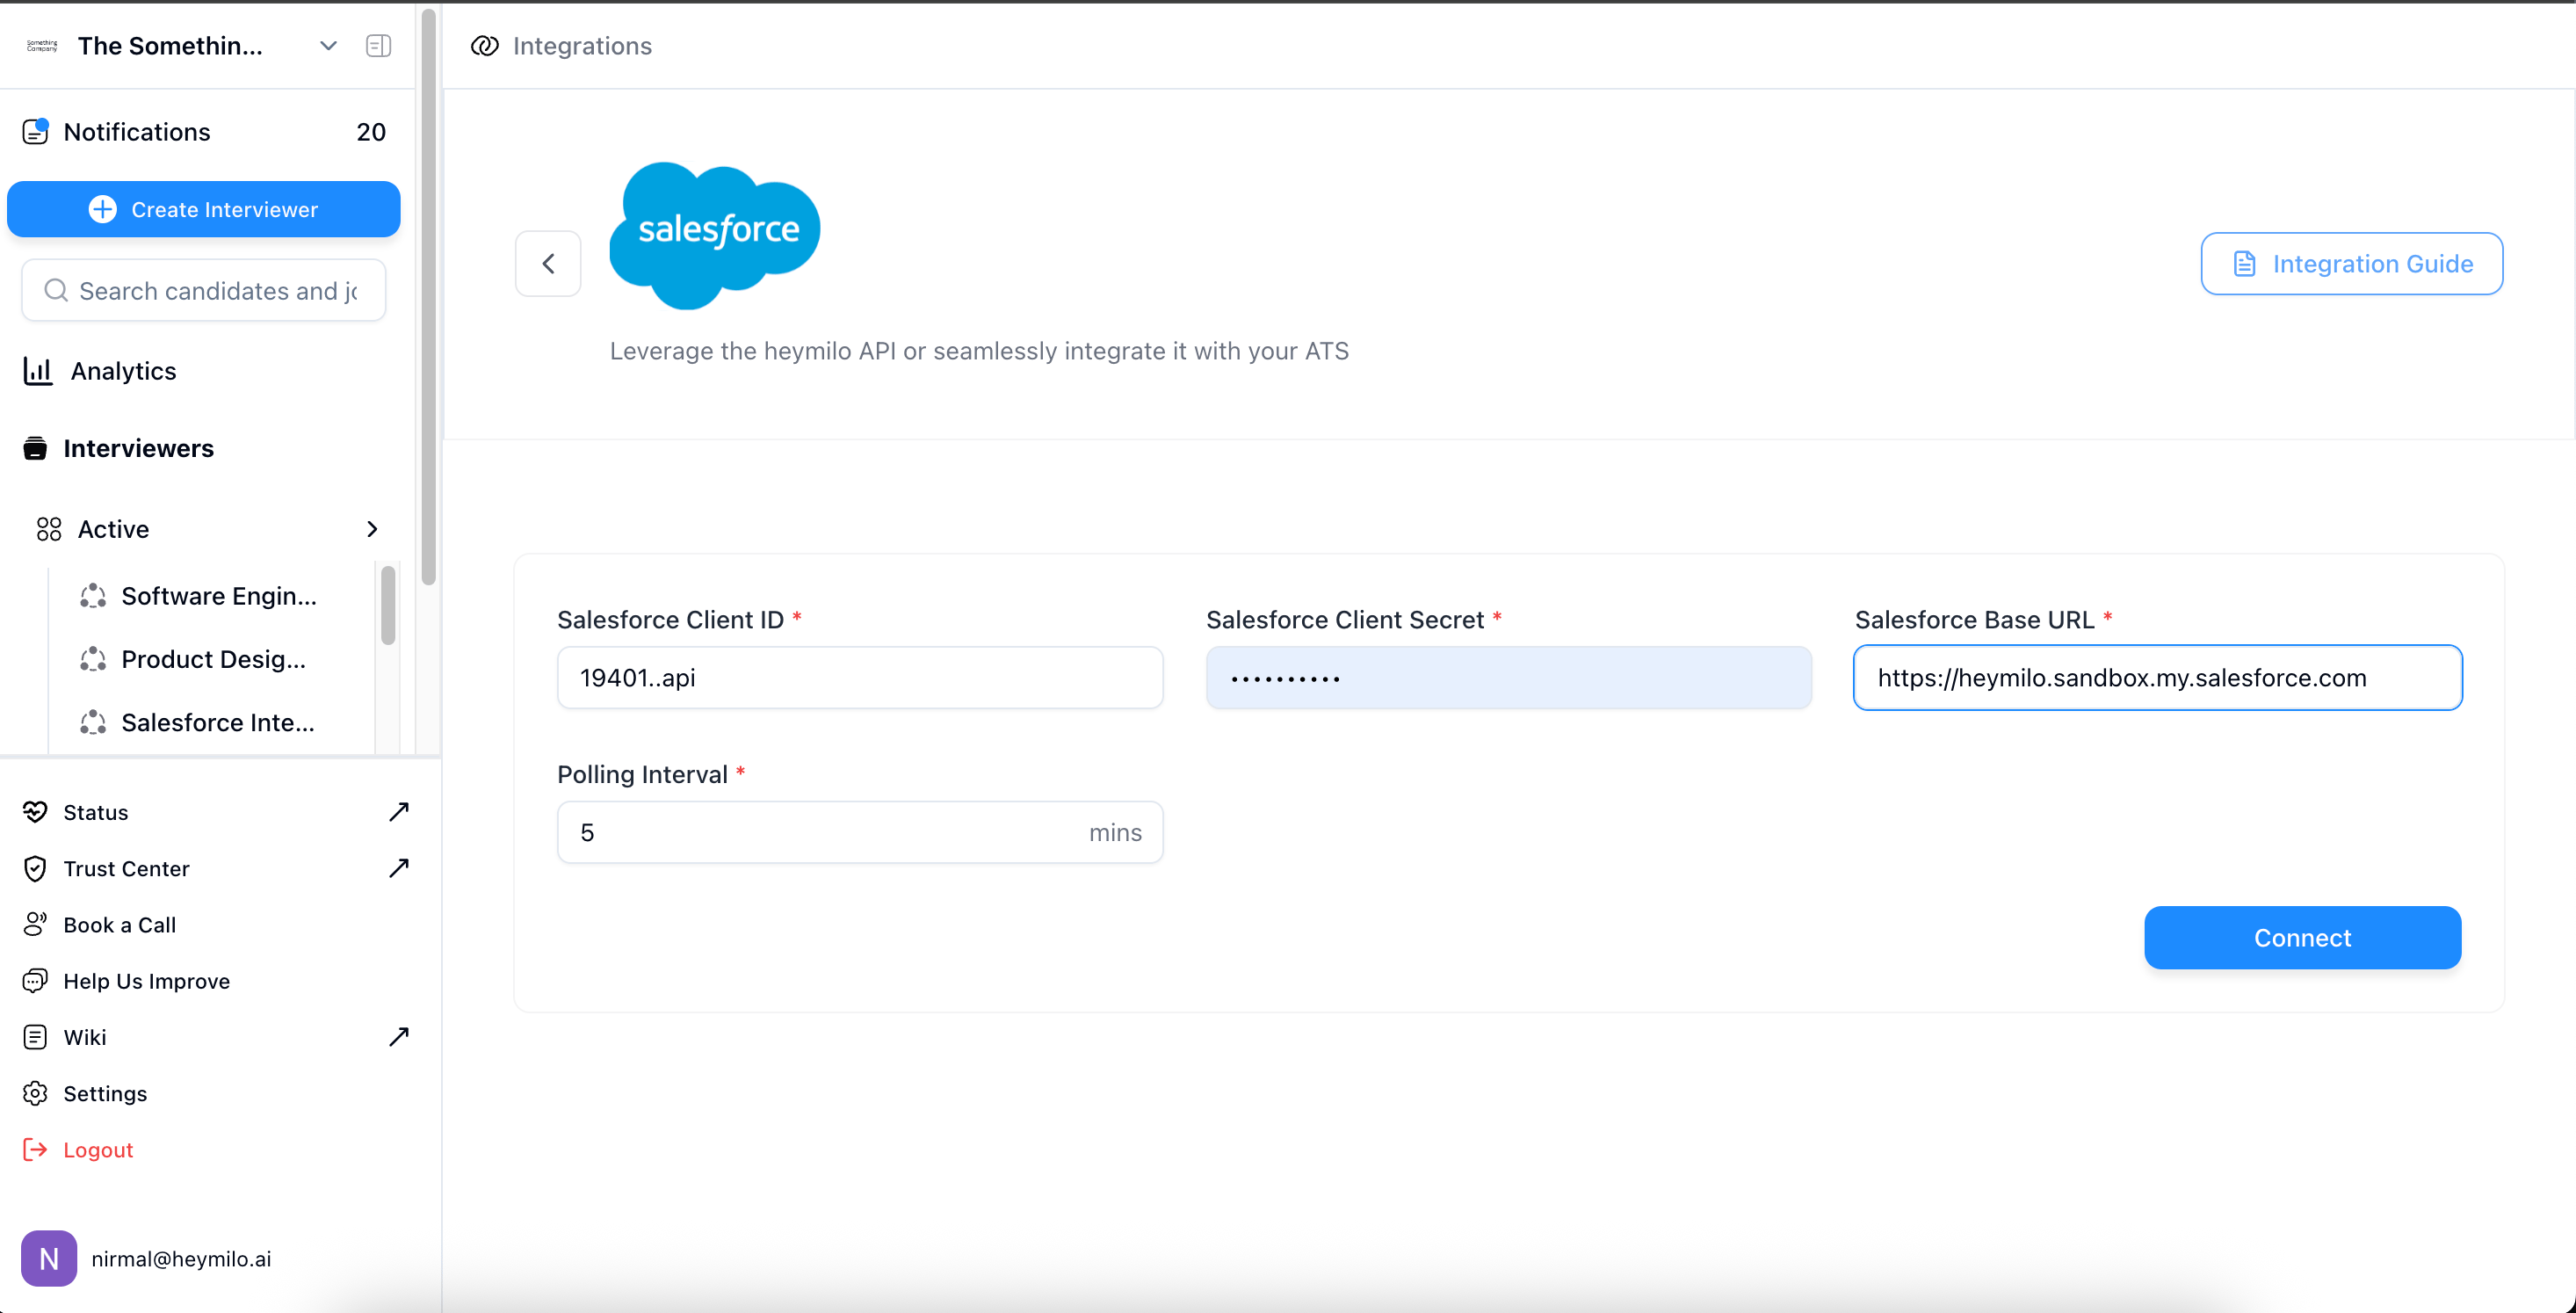Viewport: 2576px width, 1313px height.
Task: Click the Notifications count 20
Action: [x=371, y=132]
